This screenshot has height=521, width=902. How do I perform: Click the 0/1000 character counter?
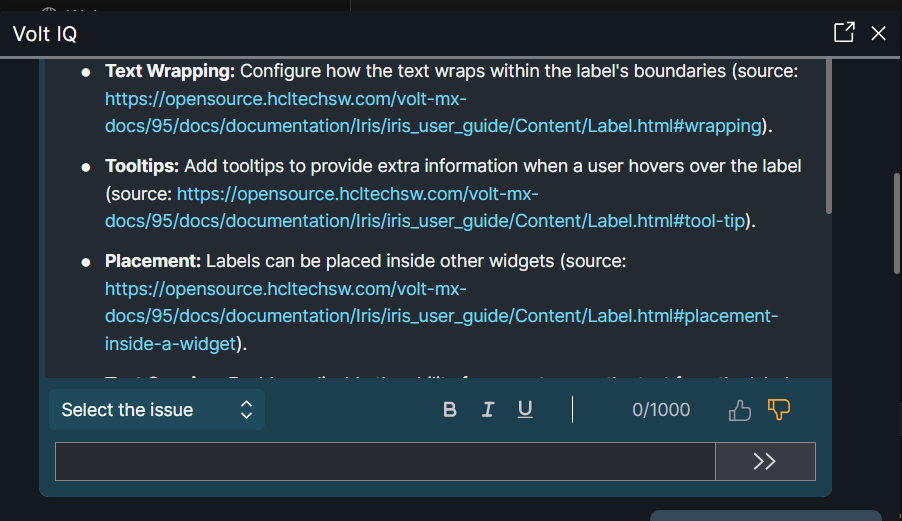point(661,409)
